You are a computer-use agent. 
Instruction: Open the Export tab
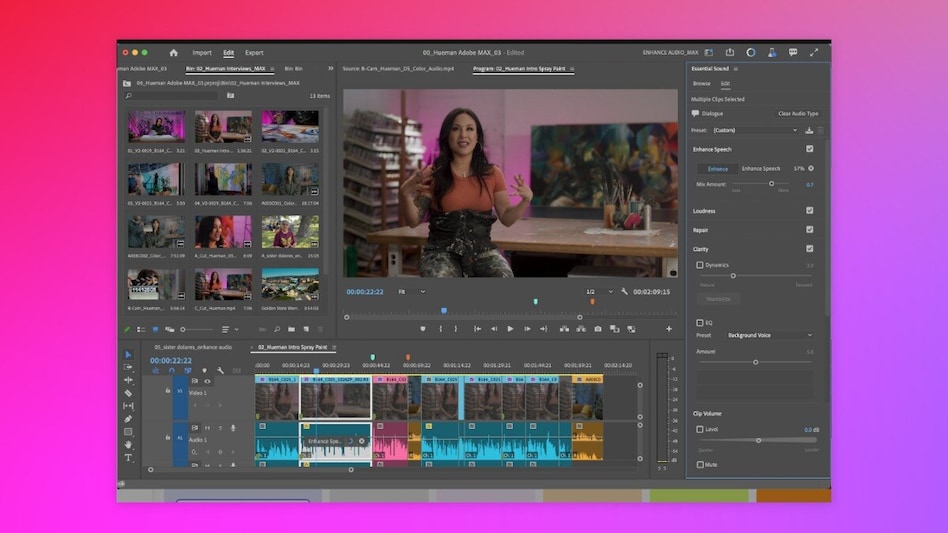coord(254,53)
